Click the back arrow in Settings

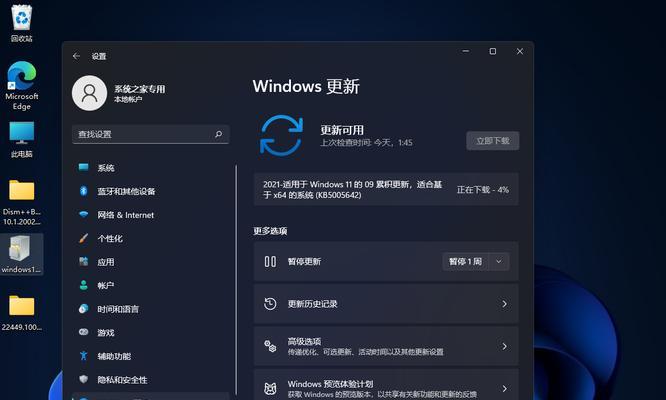point(76,56)
